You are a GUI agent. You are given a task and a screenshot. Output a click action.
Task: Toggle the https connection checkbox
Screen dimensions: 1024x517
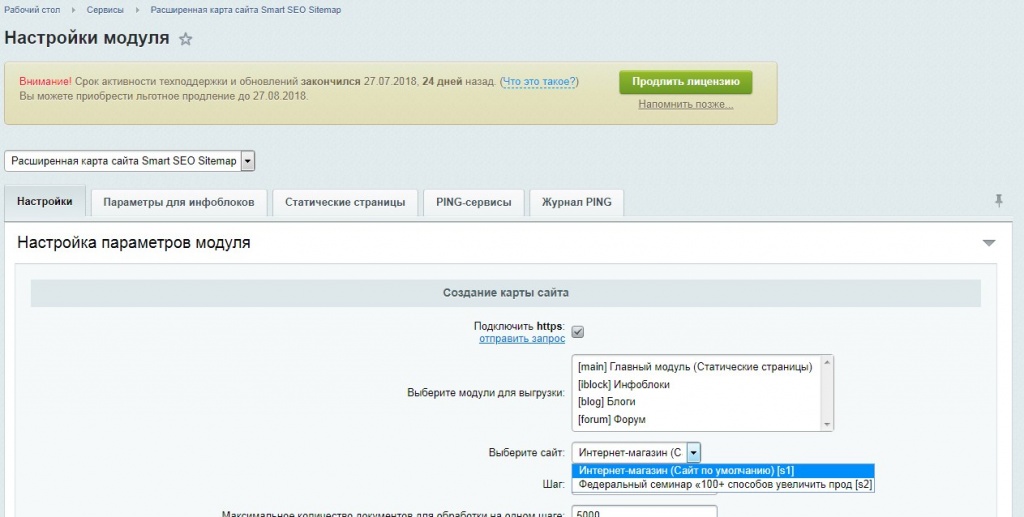578,331
